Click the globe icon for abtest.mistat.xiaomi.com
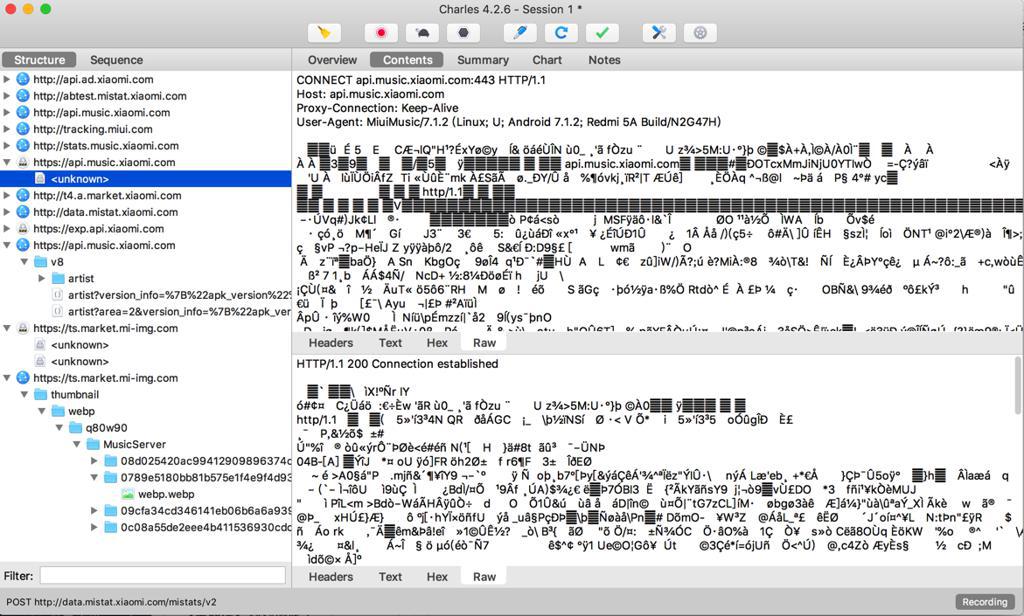This screenshot has height=616, width=1024. pyautogui.click(x=23, y=95)
